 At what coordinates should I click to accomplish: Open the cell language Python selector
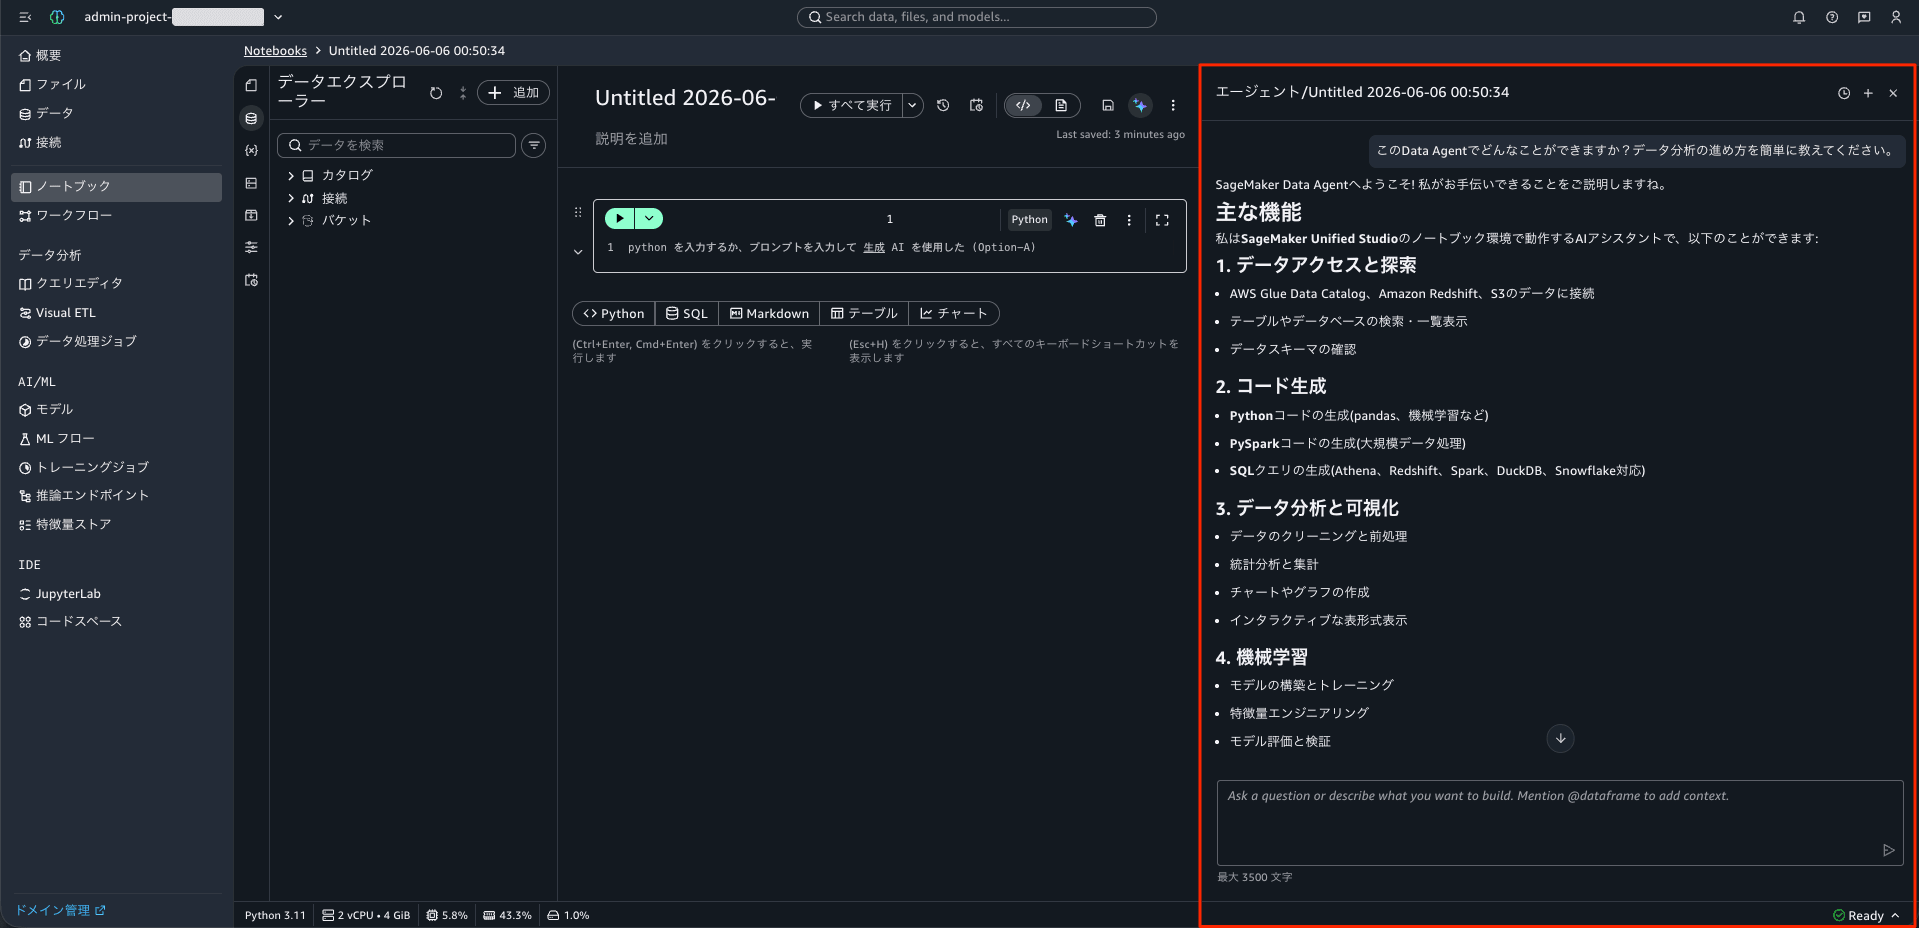coord(1029,220)
